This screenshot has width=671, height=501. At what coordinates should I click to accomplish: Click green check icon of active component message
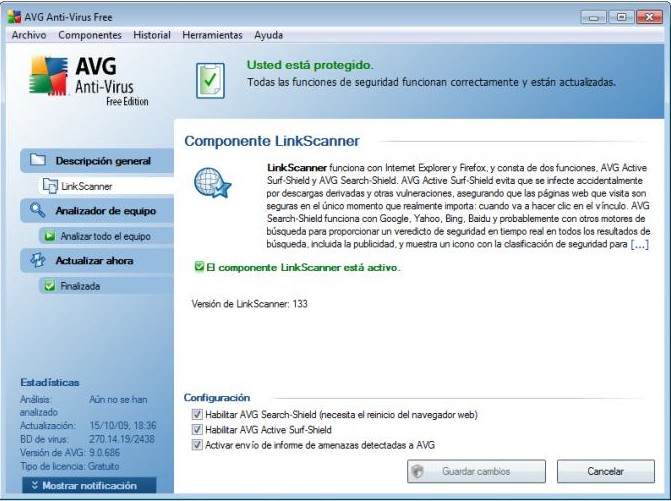[x=199, y=267]
